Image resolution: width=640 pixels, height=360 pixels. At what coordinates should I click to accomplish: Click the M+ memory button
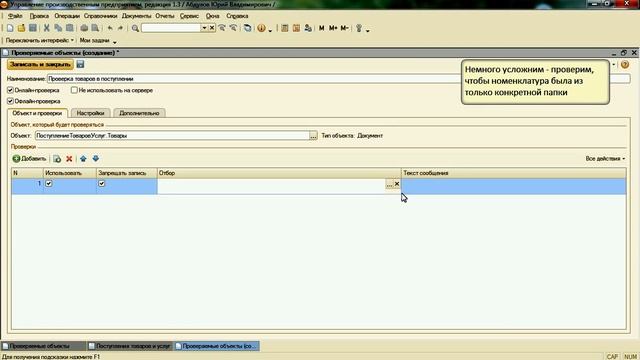click(x=333, y=28)
